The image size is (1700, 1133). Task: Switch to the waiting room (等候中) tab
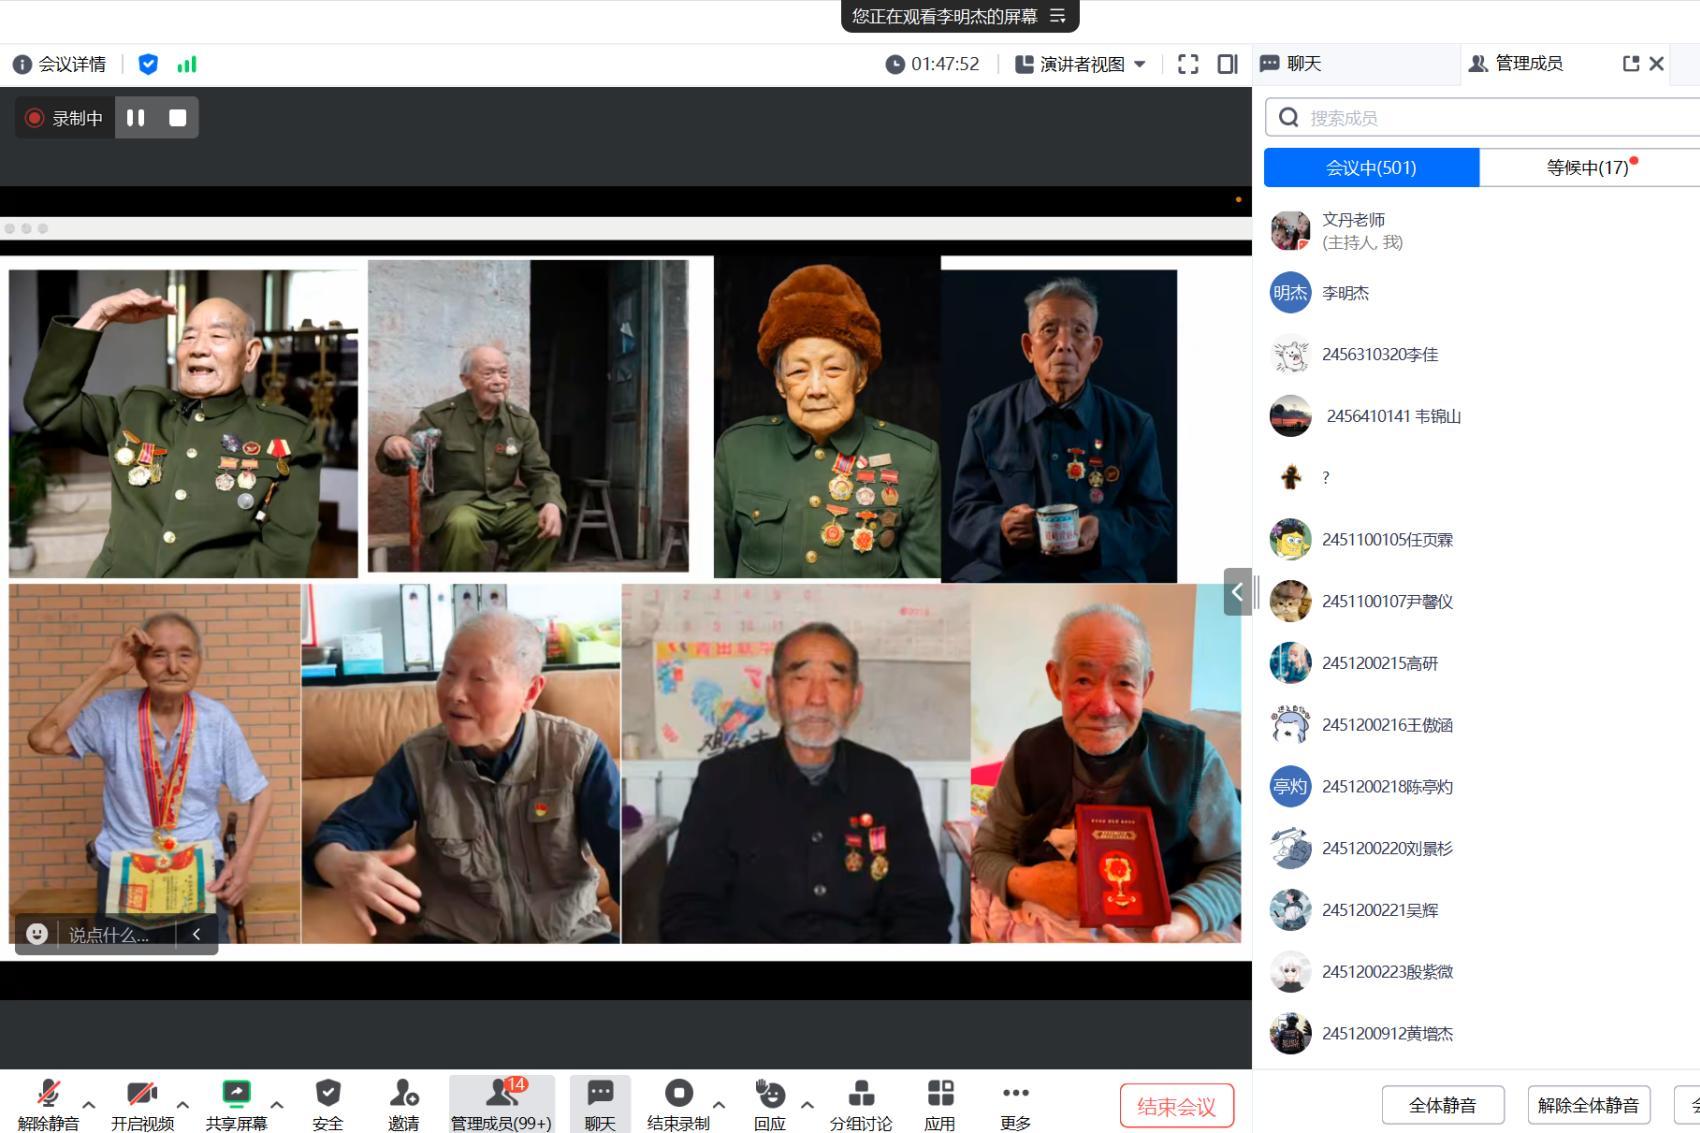click(1588, 168)
